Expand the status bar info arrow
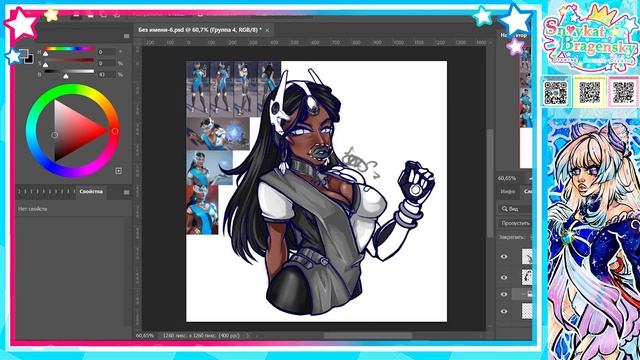 tap(248, 336)
